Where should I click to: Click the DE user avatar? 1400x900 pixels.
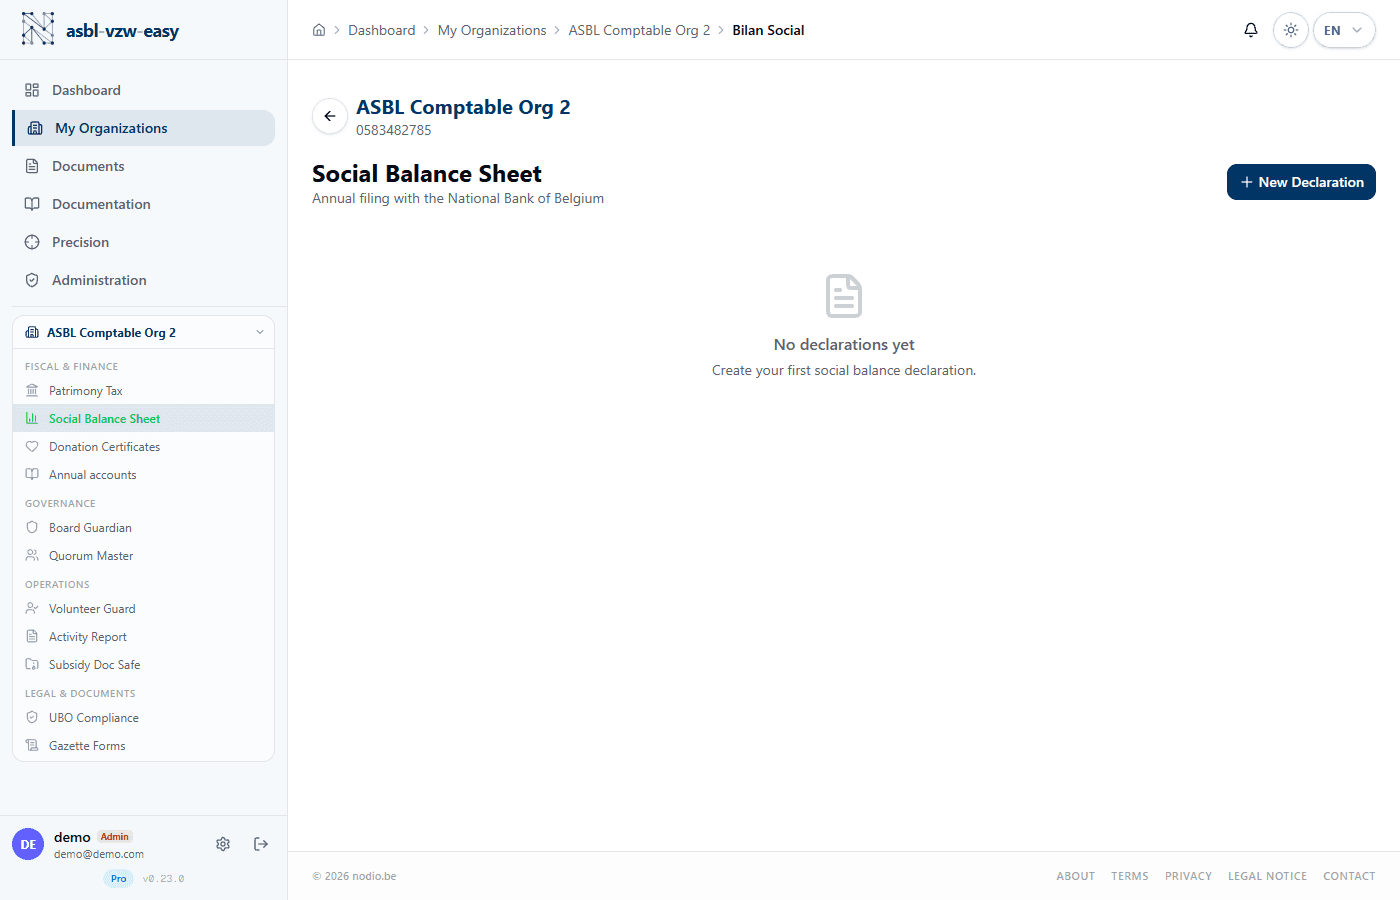point(28,844)
